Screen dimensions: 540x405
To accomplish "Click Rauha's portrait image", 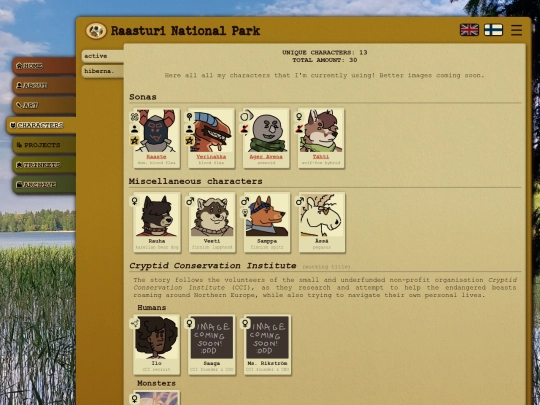I will tap(157, 216).
